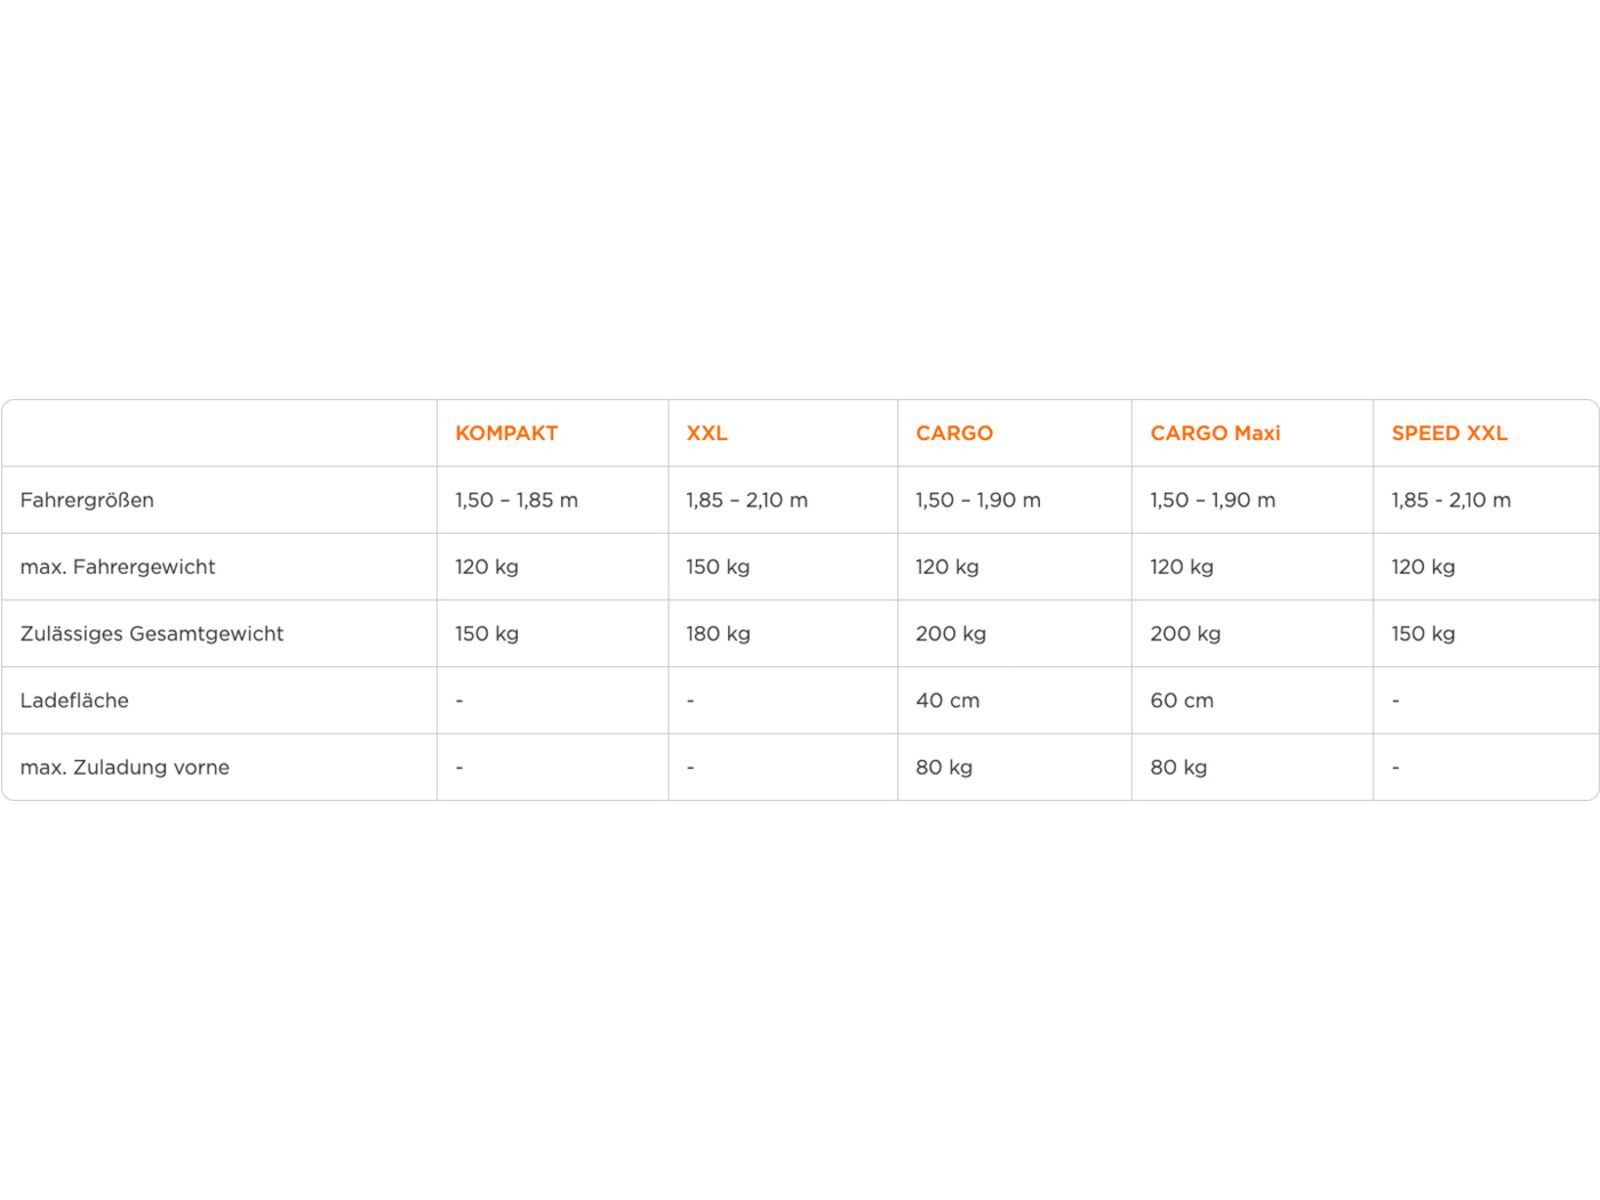1600x1200 pixels.
Task: Click the SPEED XXL 150 kg cell
Action: point(1423,634)
